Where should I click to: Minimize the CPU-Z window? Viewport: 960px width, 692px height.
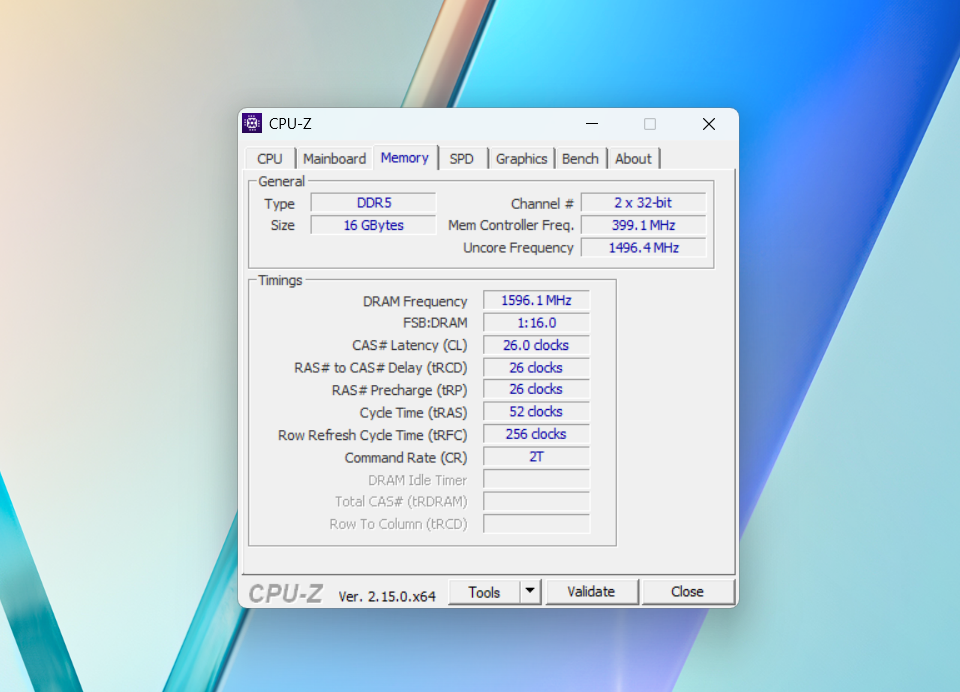coord(592,124)
